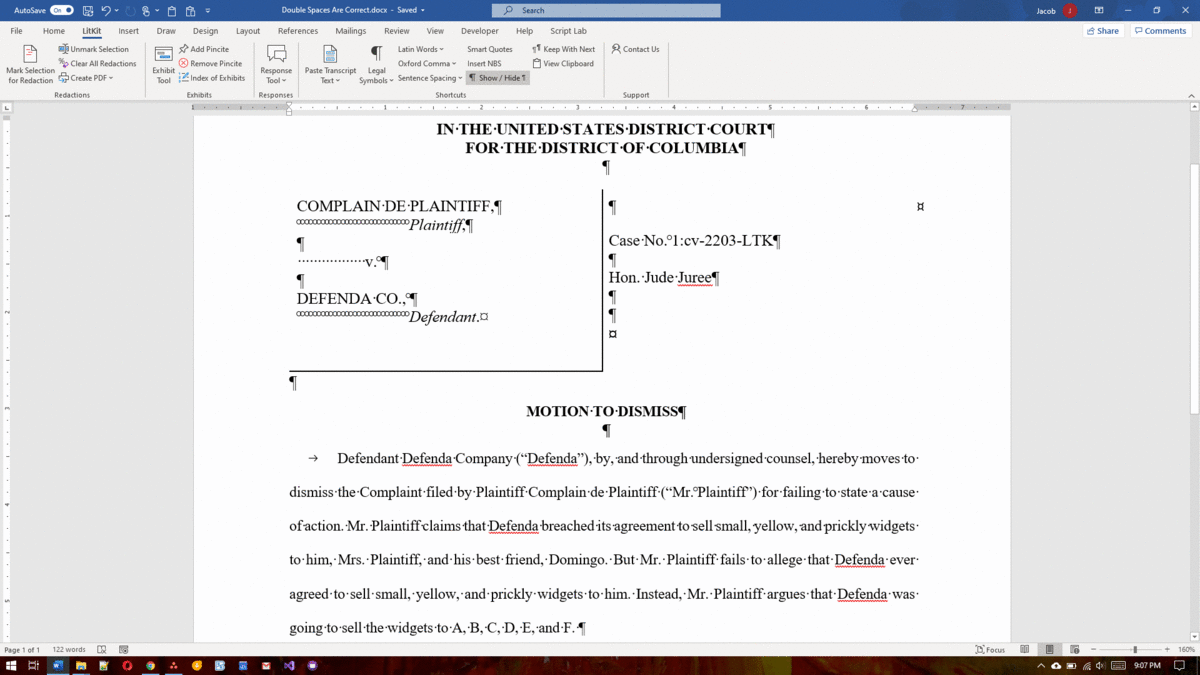Click Add Pincite

[204, 49]
